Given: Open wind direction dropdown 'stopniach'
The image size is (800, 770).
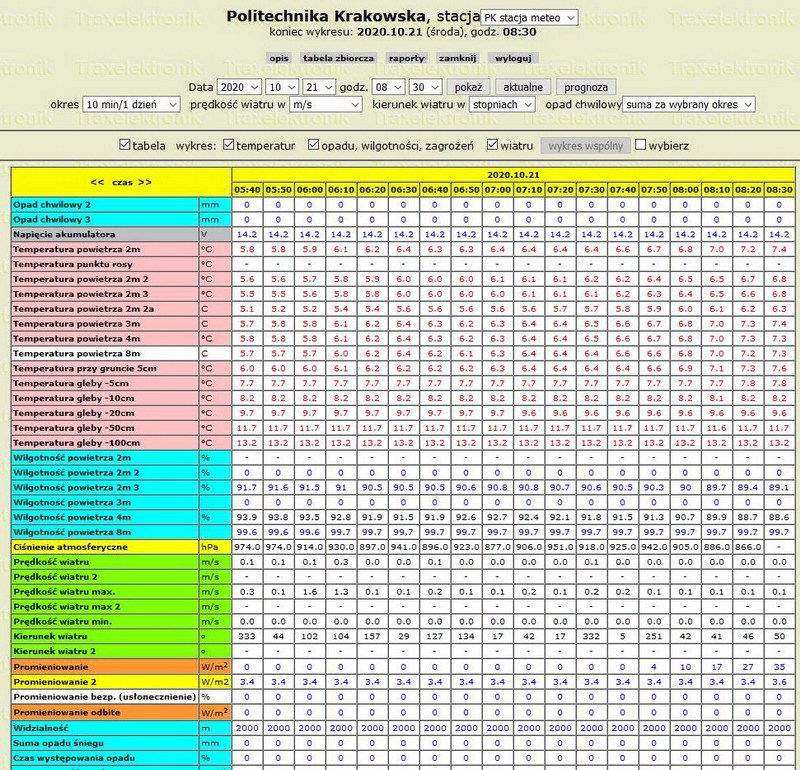Looking at the screenshot, I should point(502,105).
